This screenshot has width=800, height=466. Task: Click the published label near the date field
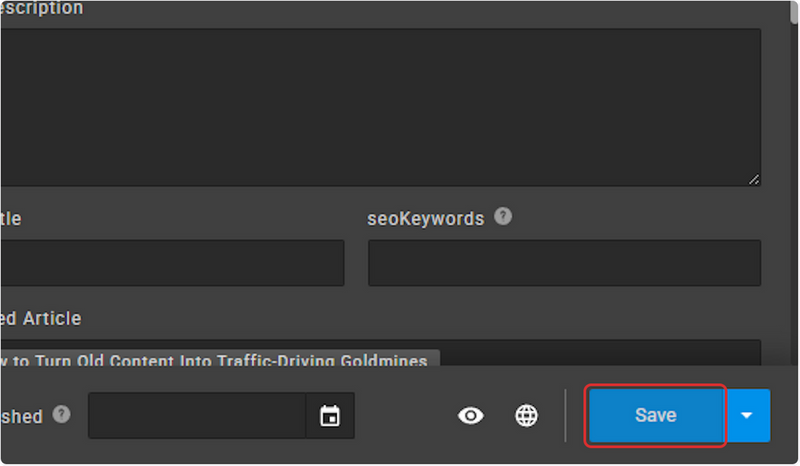(x=21, y=416)
